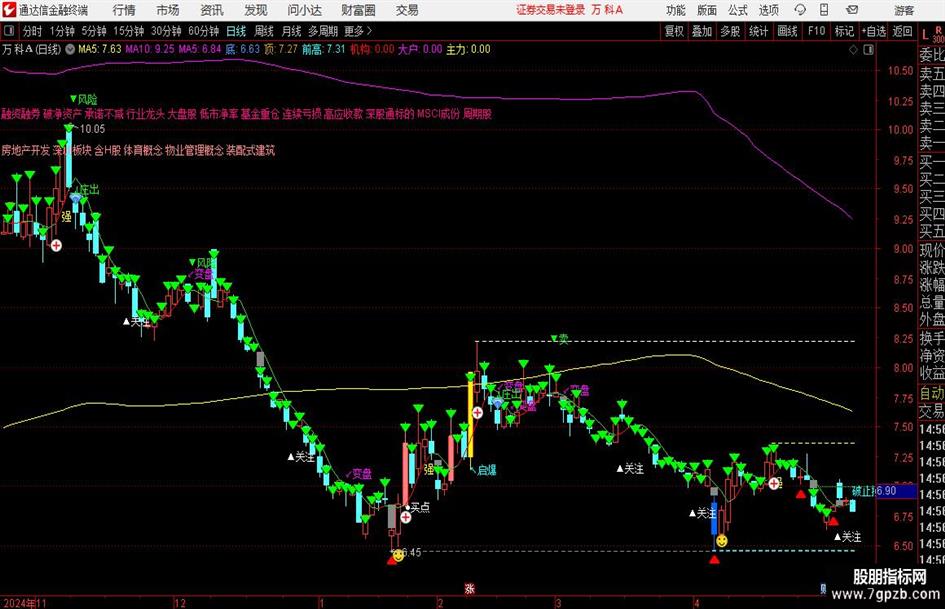Click the 启爆 signal label
The image size is (945, 609).
(x=486, y=470)
